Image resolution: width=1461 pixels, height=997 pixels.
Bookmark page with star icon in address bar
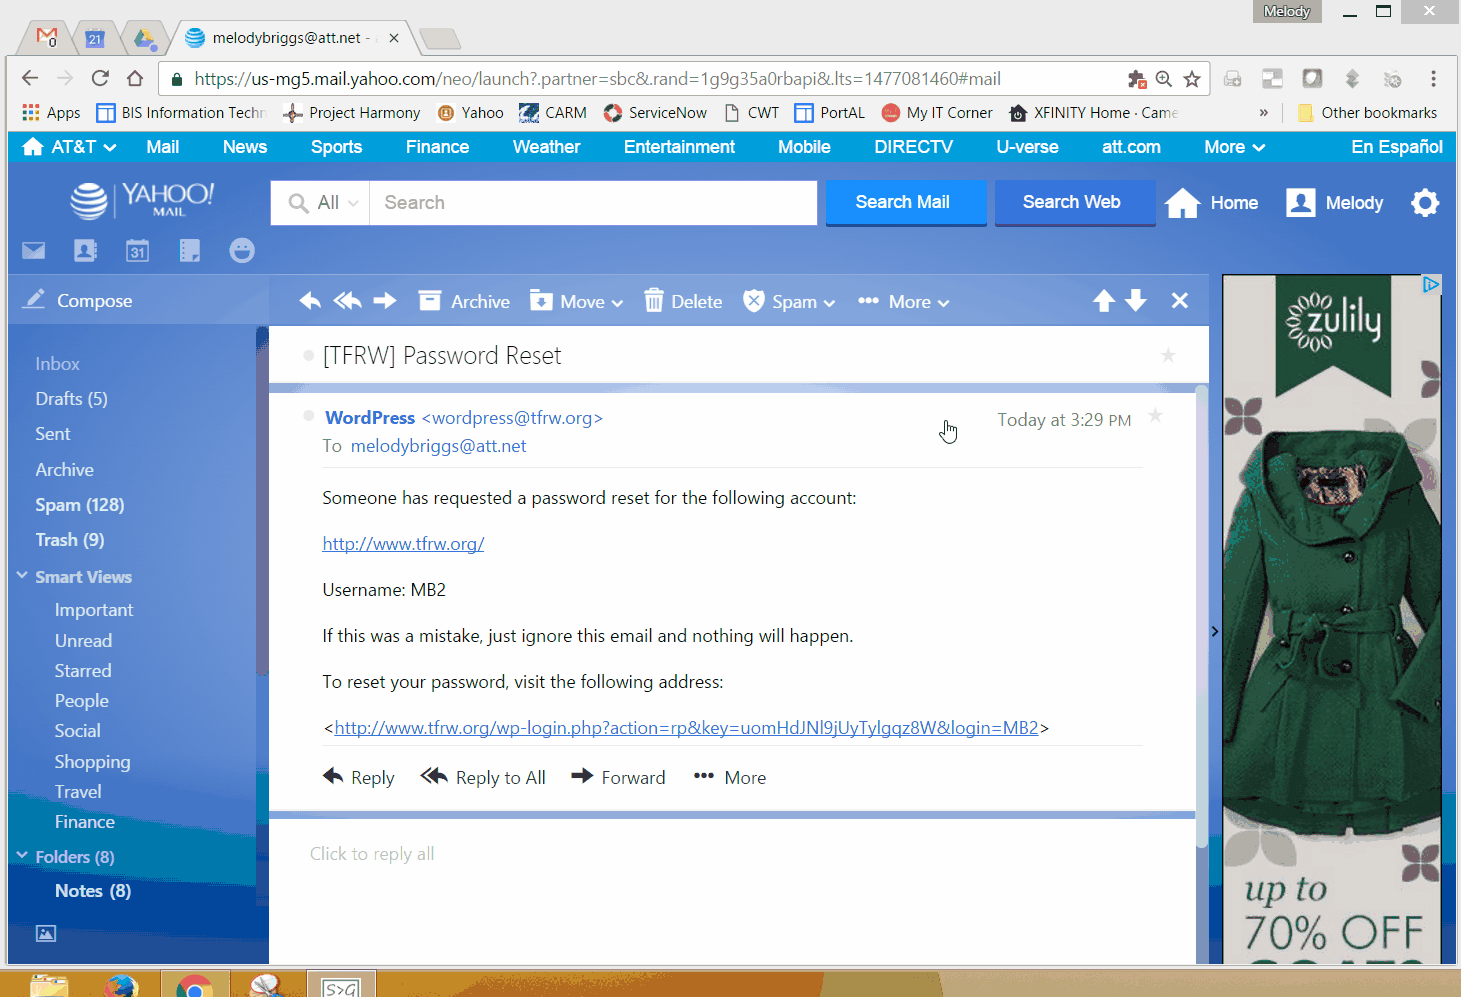[1192, 79]
